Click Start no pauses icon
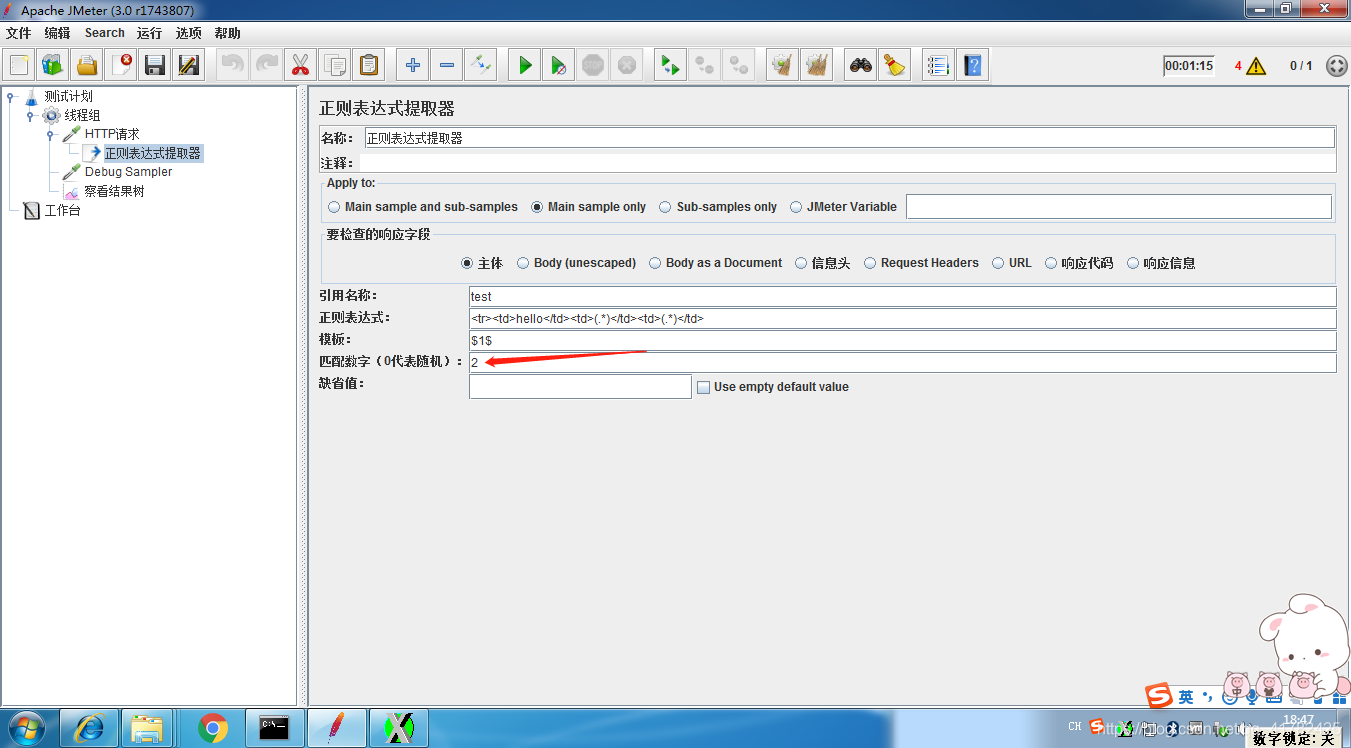This screenshot has width=1351, height=748. point(559,66)
